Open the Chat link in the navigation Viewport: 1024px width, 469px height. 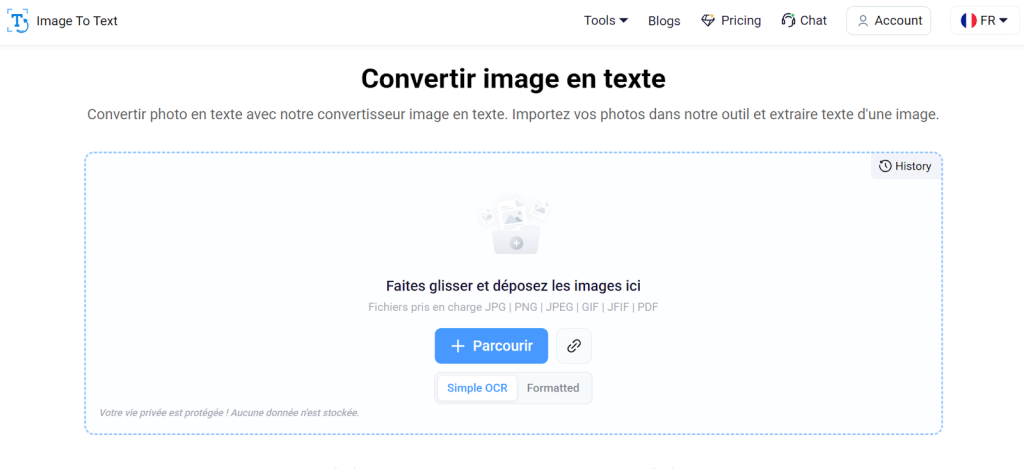pyautogui.click(x=813, y=21)
